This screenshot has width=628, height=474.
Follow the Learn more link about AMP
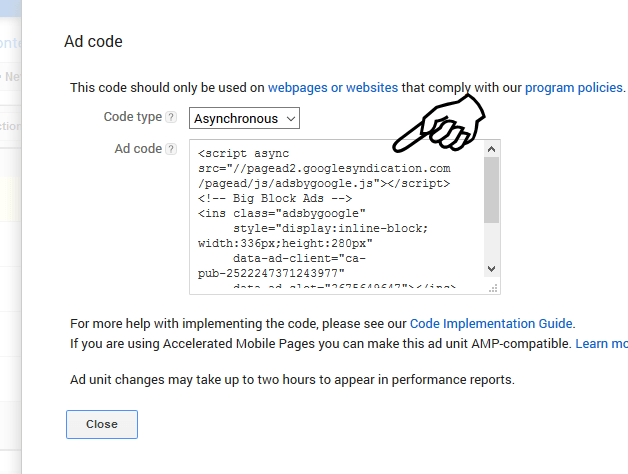tap(602, 343)
